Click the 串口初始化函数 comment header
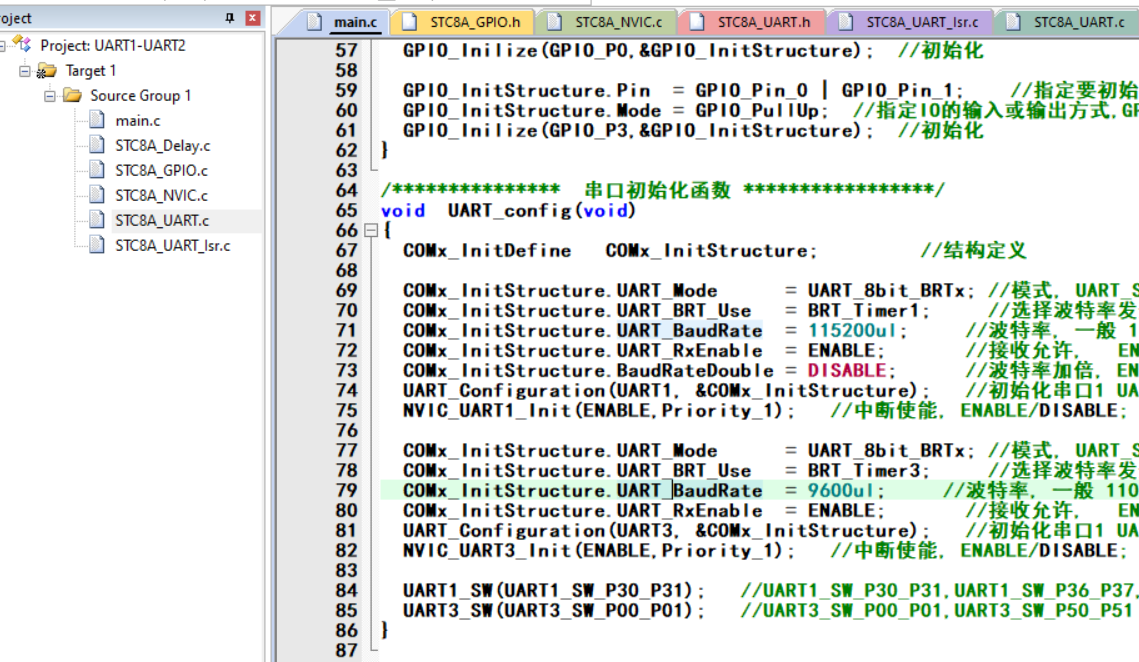The width and height of the screenshot is (1139, 662). pyautogui.click(x=657, y=190)
